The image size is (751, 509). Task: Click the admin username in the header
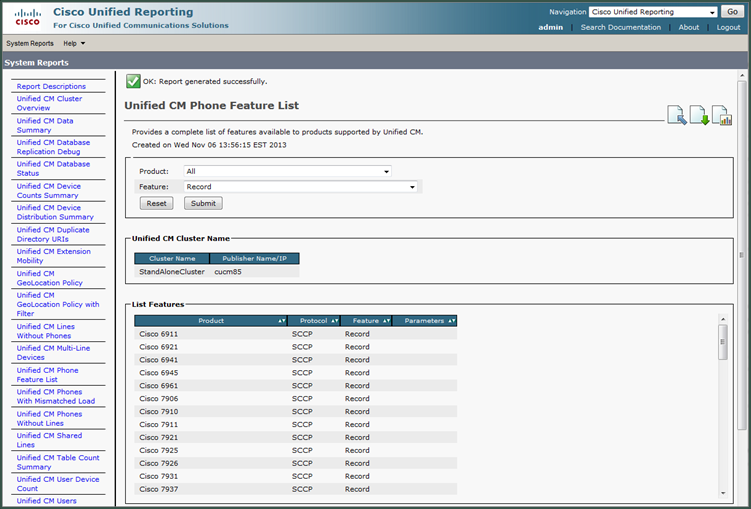550,27
